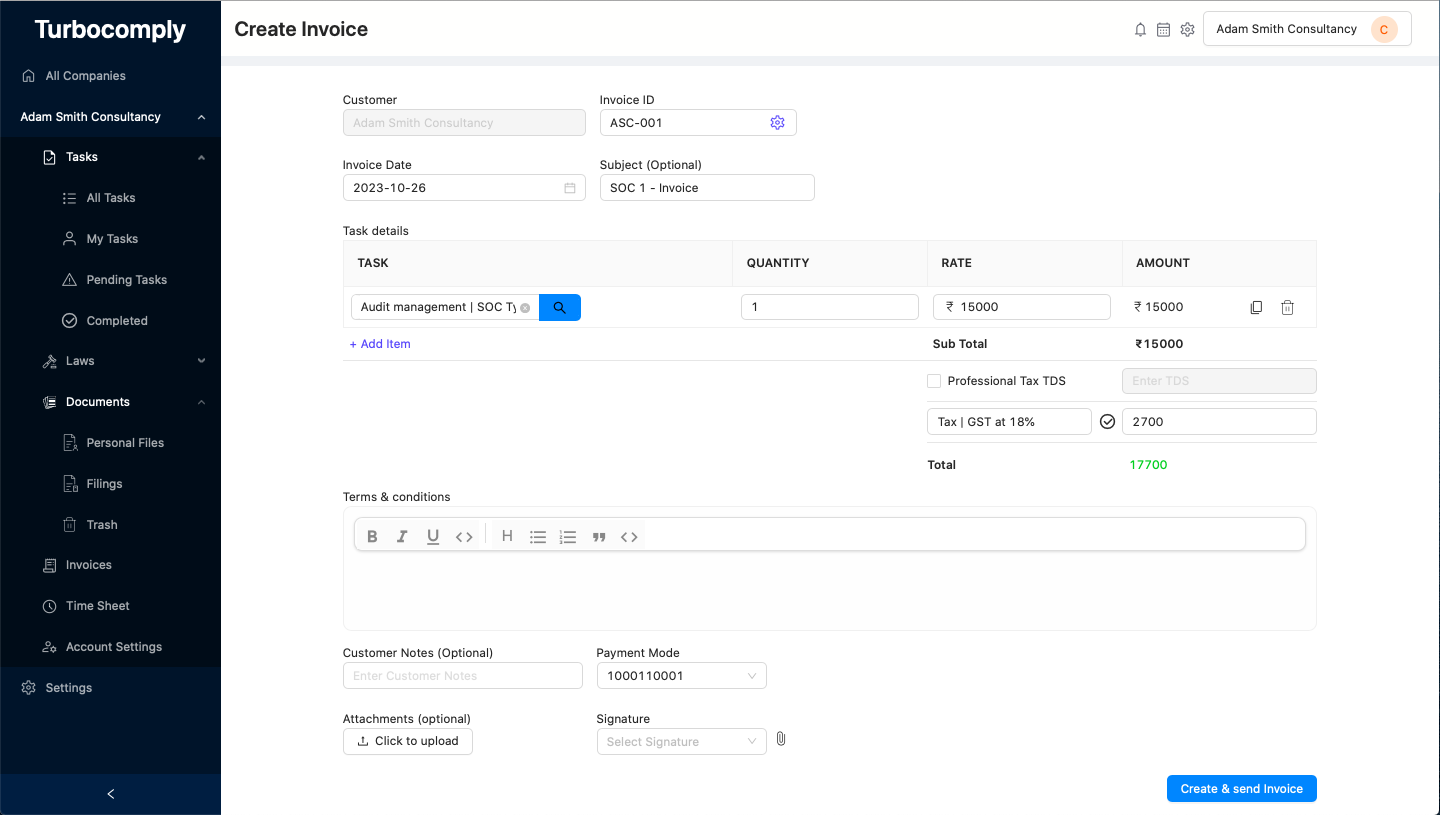Click the calendar icon in the top bar

coord(1163,29)
